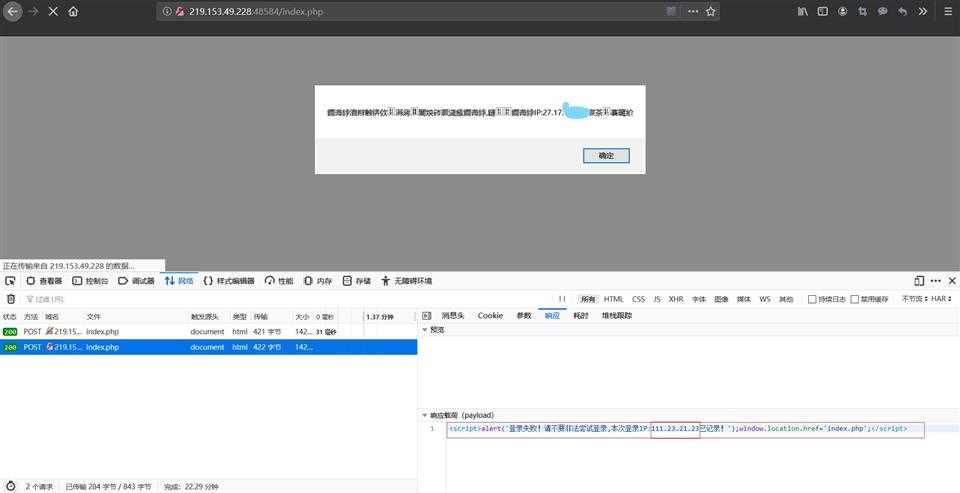Filter requests by 图像 (Images)
This screenshot has width=960, height=493.
coord(721,299)
